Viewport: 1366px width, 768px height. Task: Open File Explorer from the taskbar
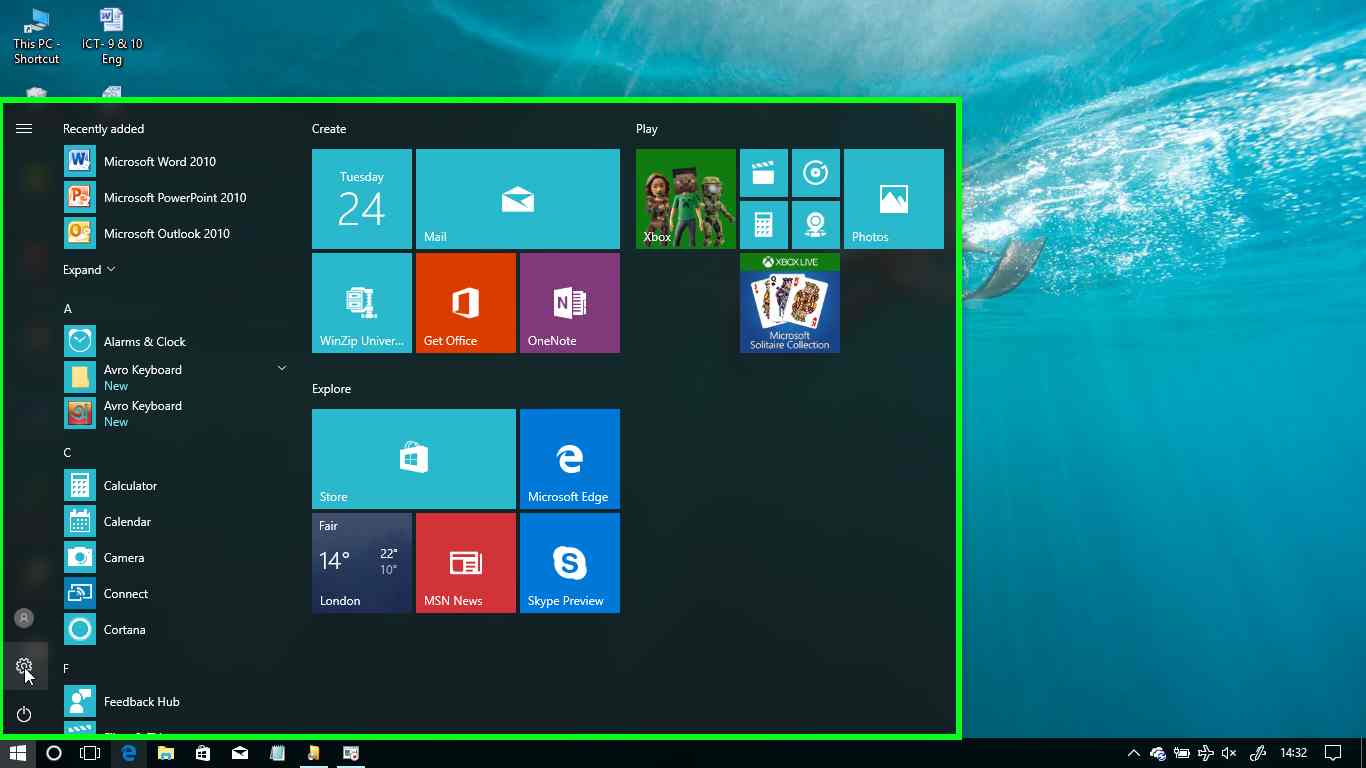165,753
